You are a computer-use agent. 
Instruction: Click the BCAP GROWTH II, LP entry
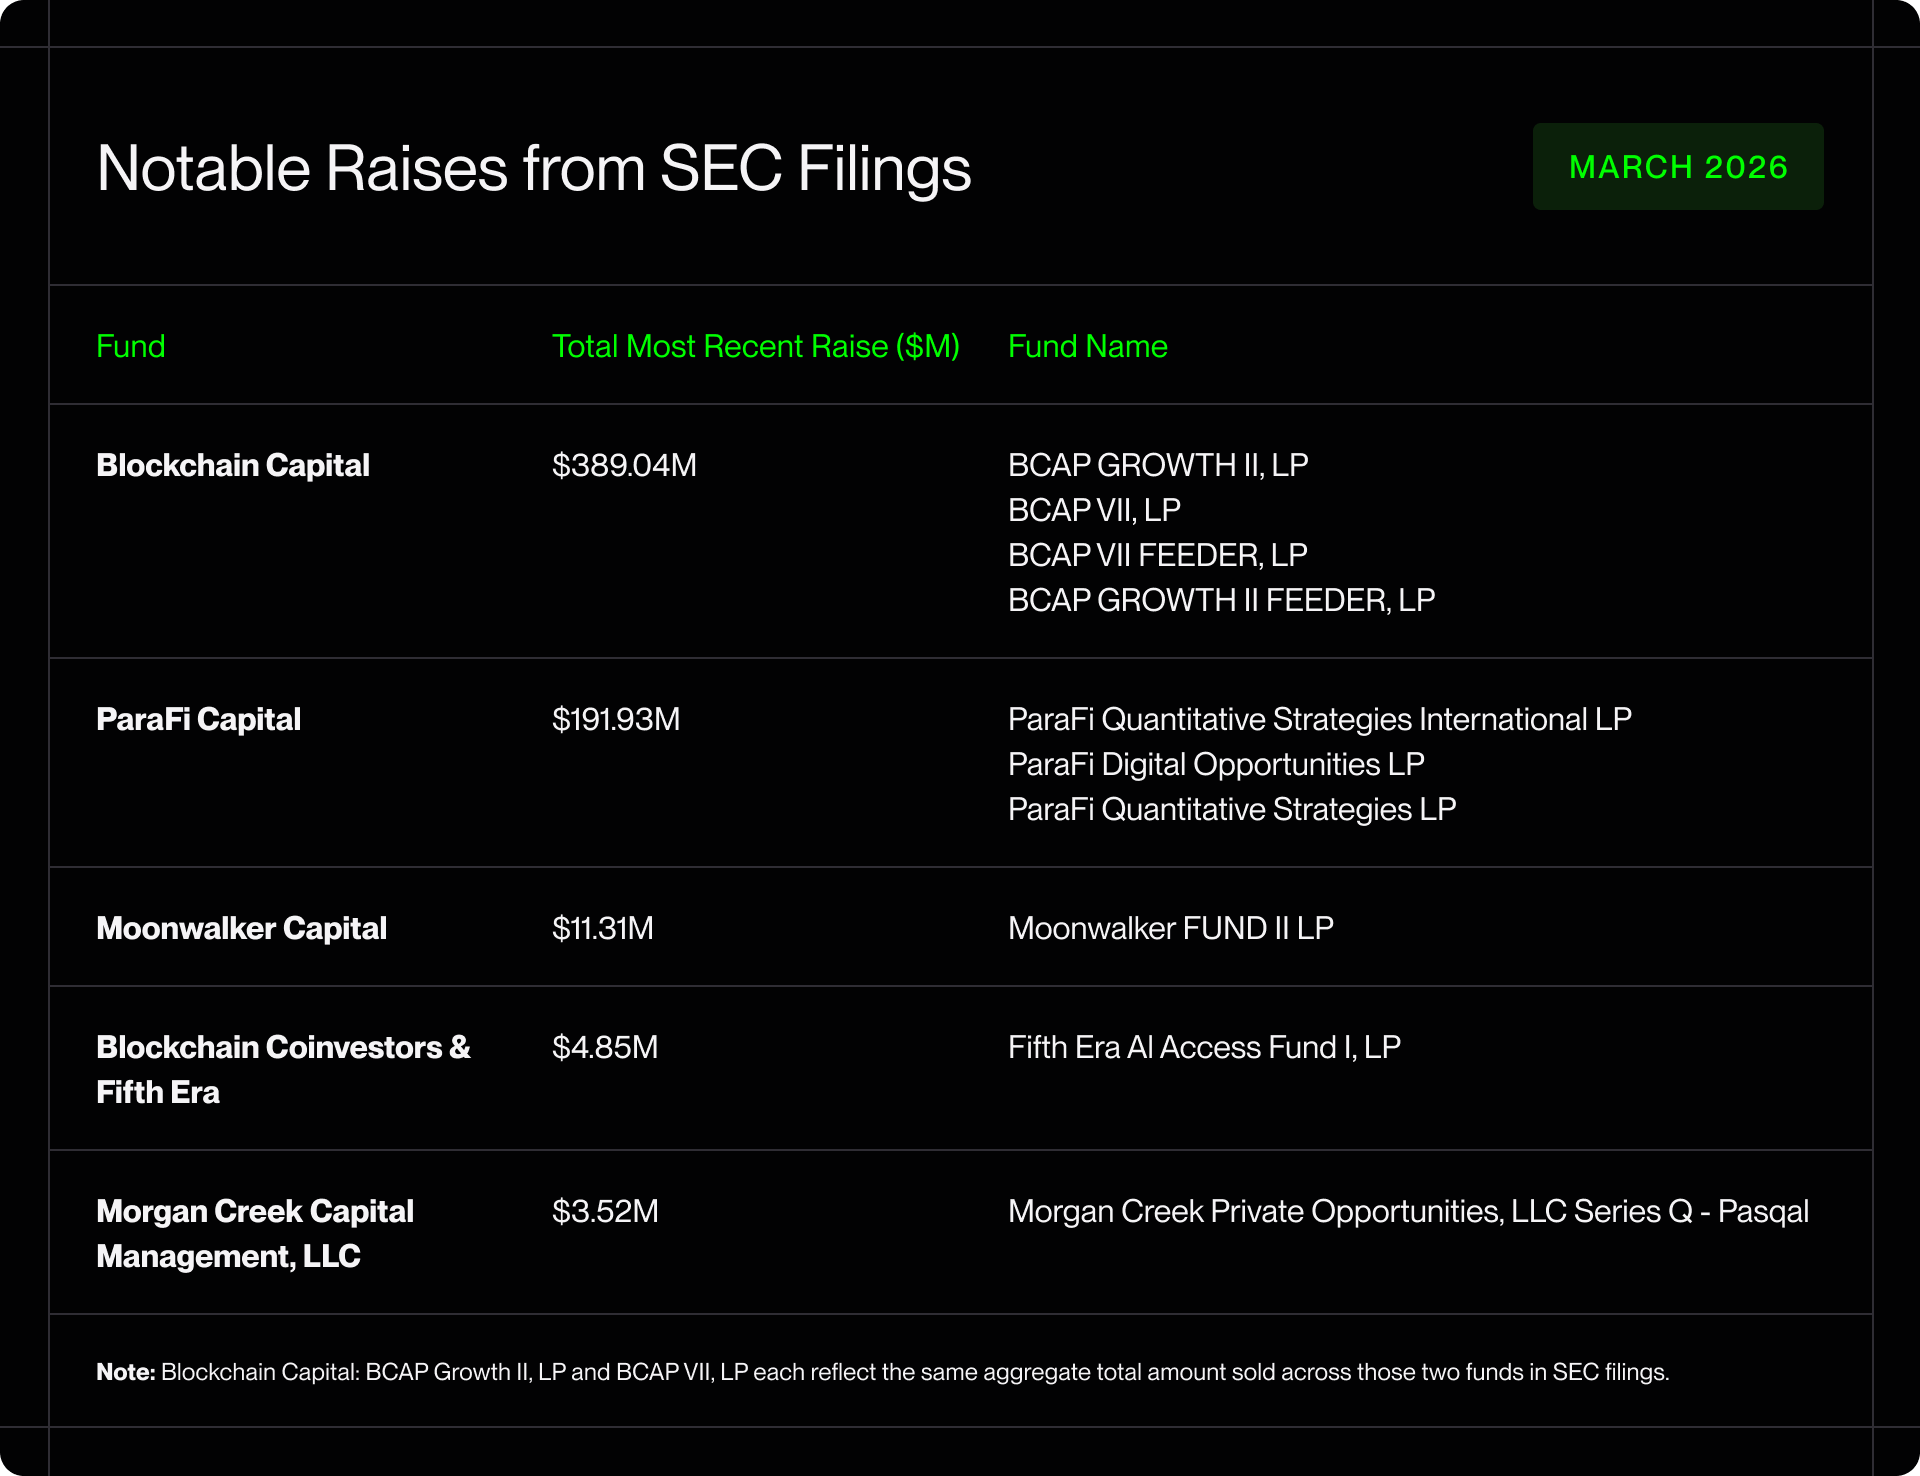click(1157, 466)
